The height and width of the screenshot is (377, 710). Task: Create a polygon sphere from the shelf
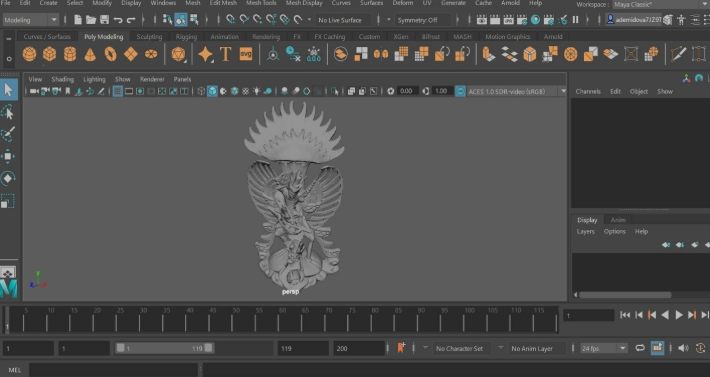coord(29,54)
